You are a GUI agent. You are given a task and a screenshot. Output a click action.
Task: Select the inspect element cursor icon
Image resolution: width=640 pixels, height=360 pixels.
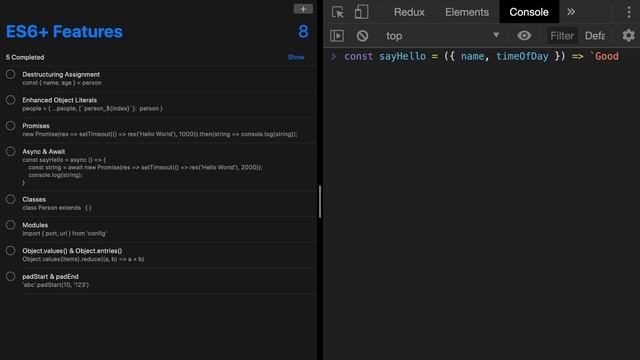tap(338, 12)
